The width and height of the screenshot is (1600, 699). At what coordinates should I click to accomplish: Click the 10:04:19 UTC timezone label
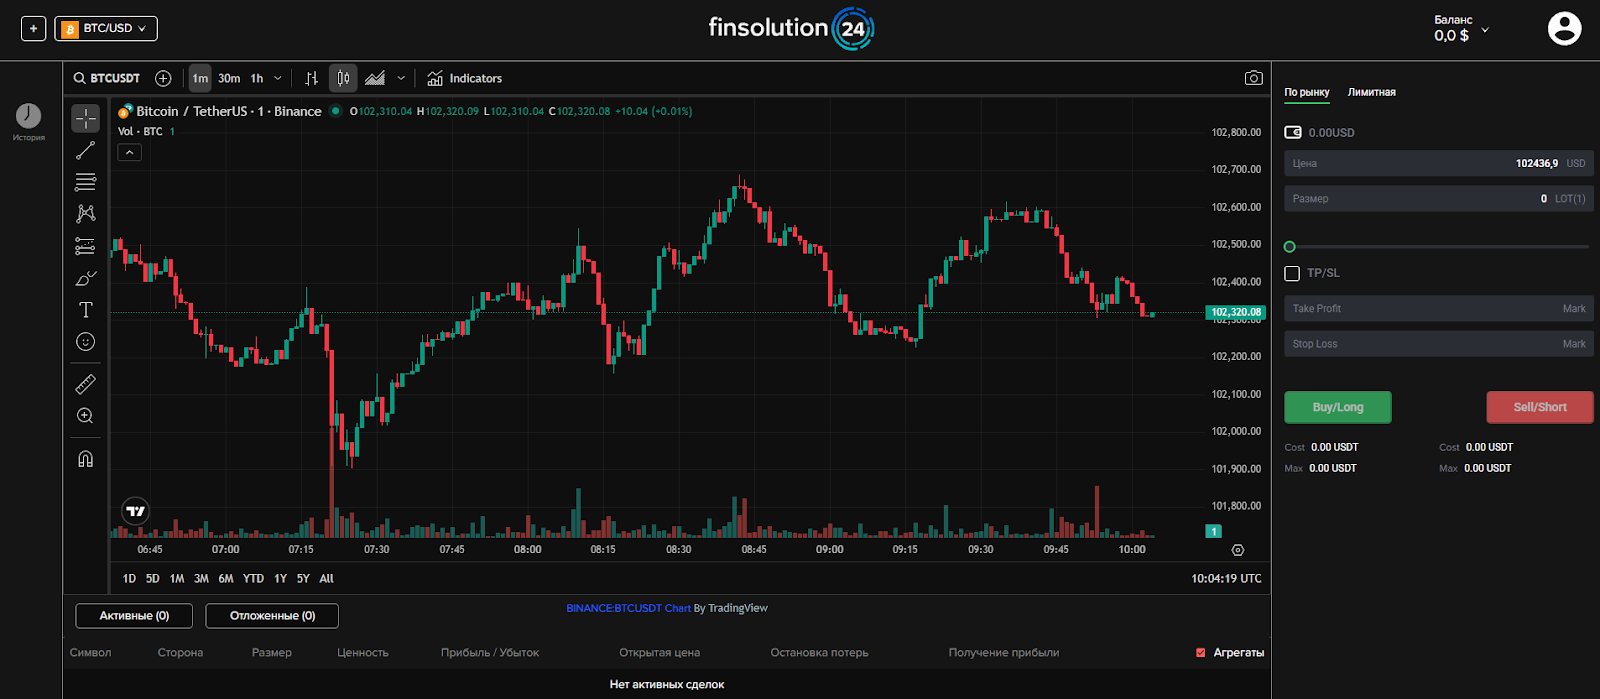click(x=1226, y=578)
